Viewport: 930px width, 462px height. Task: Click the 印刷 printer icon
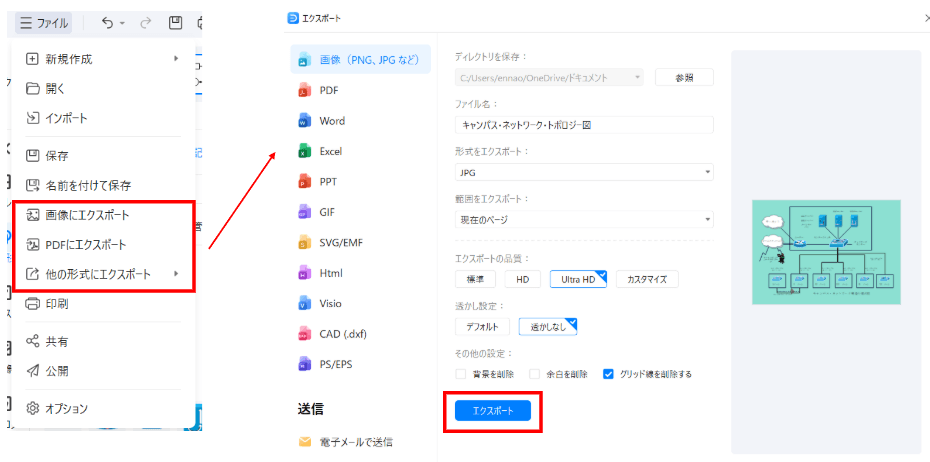point(33,304)
